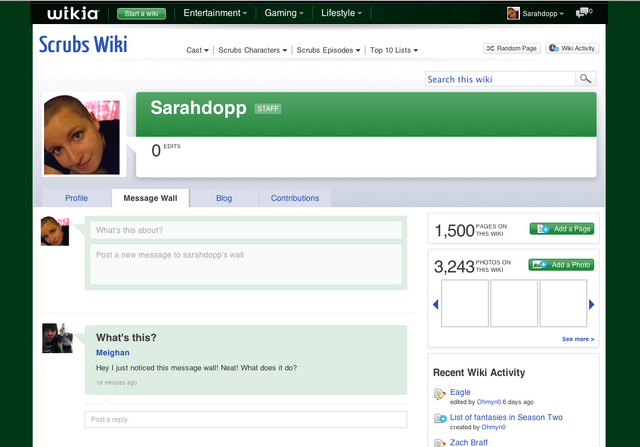The height and width of the screenshot is (447, 640).
Task: Open the Zach Braff article link
Action: click(x=469, y=443)
